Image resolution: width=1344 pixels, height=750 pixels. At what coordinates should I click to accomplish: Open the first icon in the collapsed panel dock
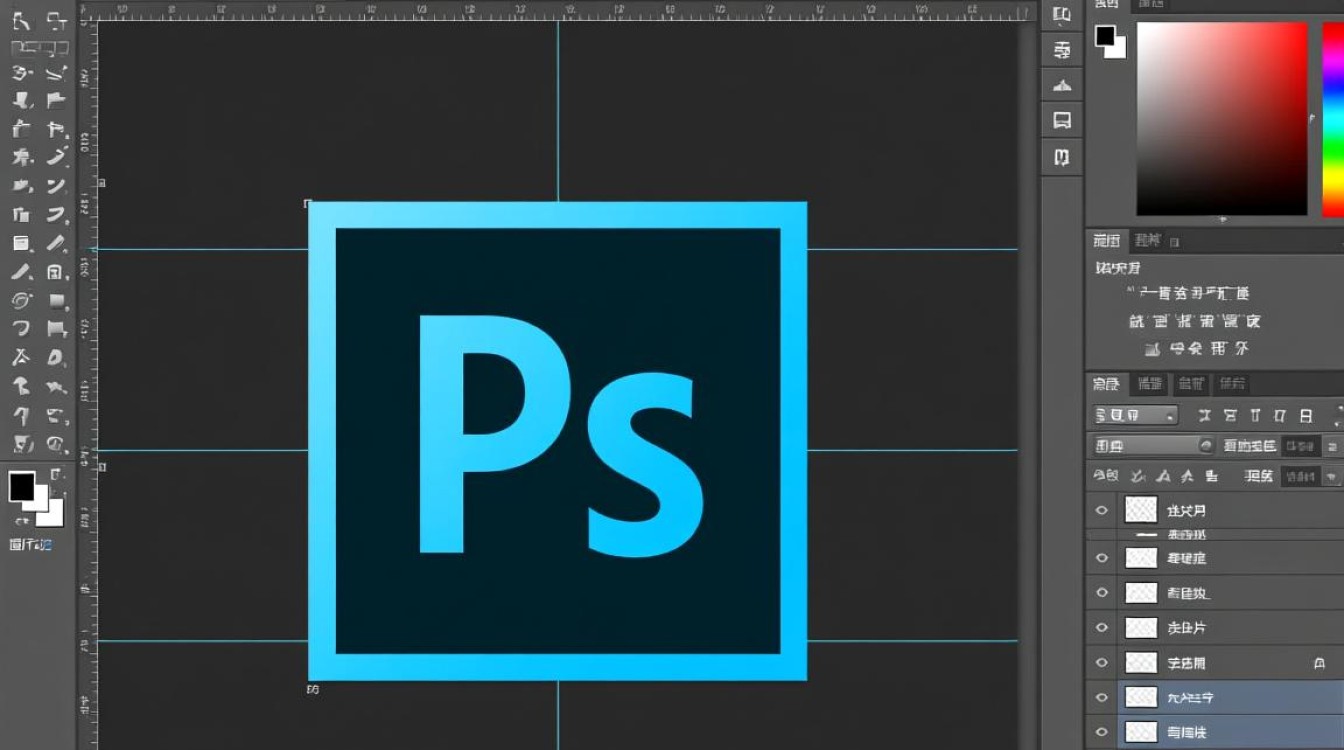(x=1062, y=14)
